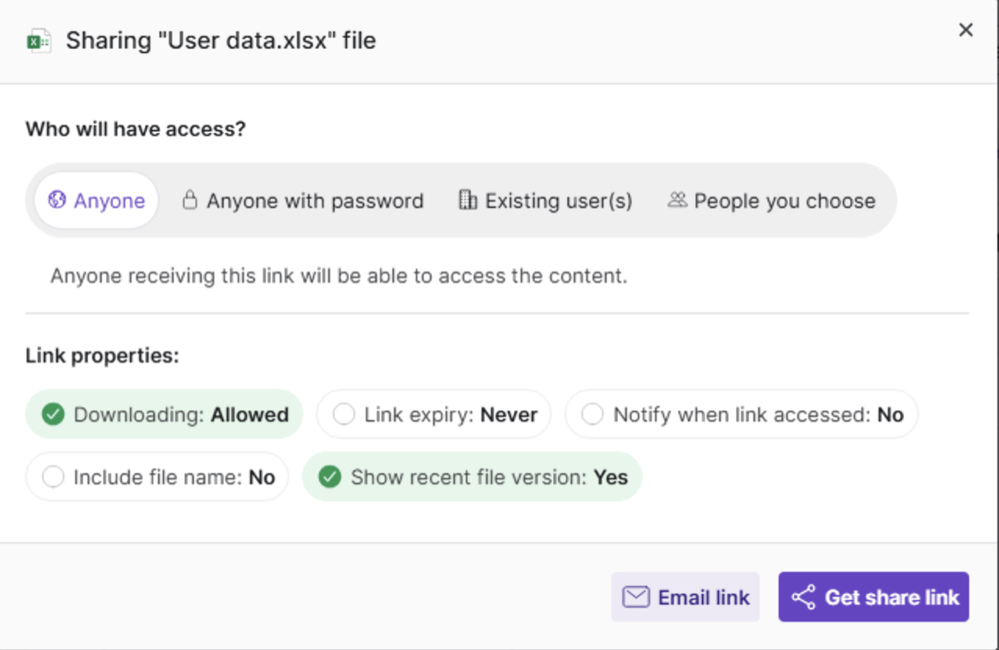This screenshot has width=999, height=650.
Task: Click the green checkmark next to Downloading
Action: [x=53, y=414]
